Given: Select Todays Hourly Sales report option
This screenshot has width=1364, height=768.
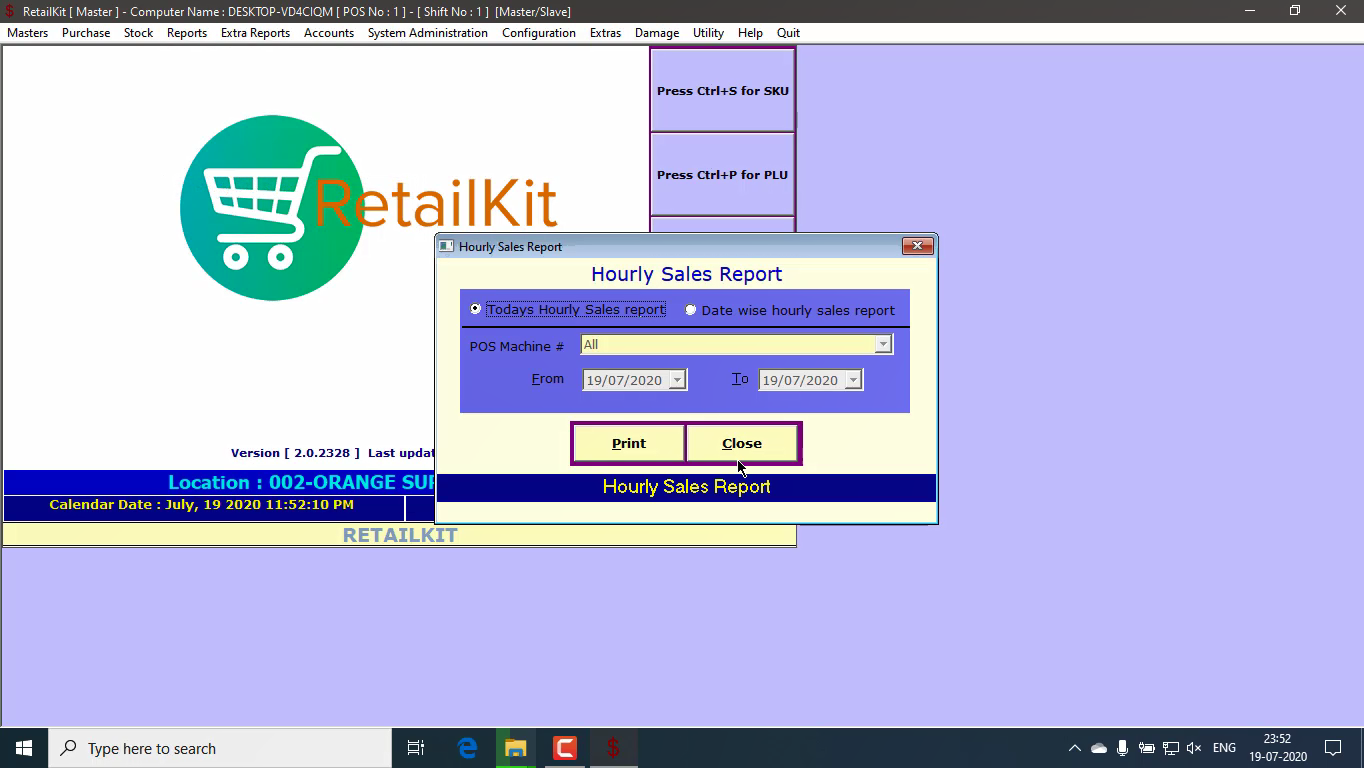Looking at the screenshot, I should point(475,309).
